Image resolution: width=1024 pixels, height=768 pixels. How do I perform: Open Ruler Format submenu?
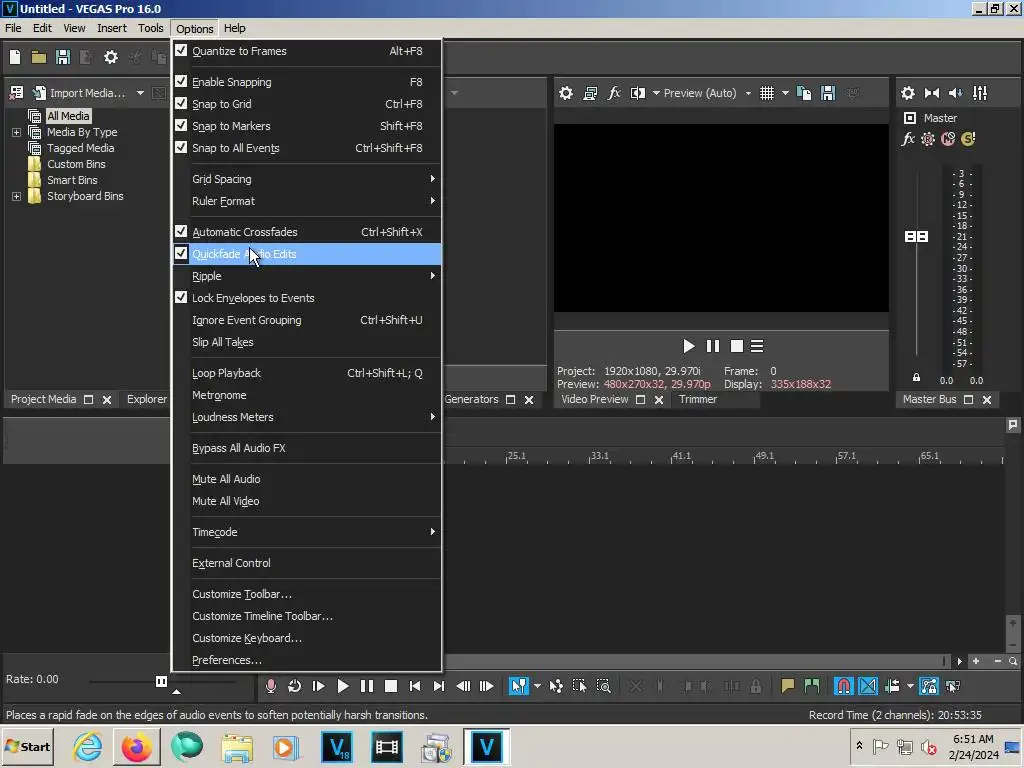point(306,201)
